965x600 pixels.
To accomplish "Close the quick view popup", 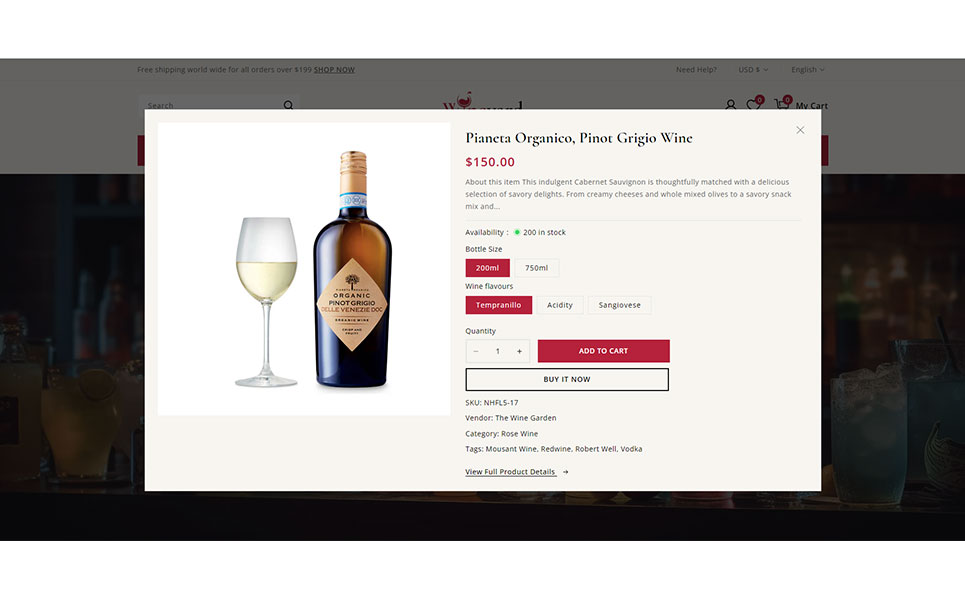I will pyautogui.click(x=800, y=130).
